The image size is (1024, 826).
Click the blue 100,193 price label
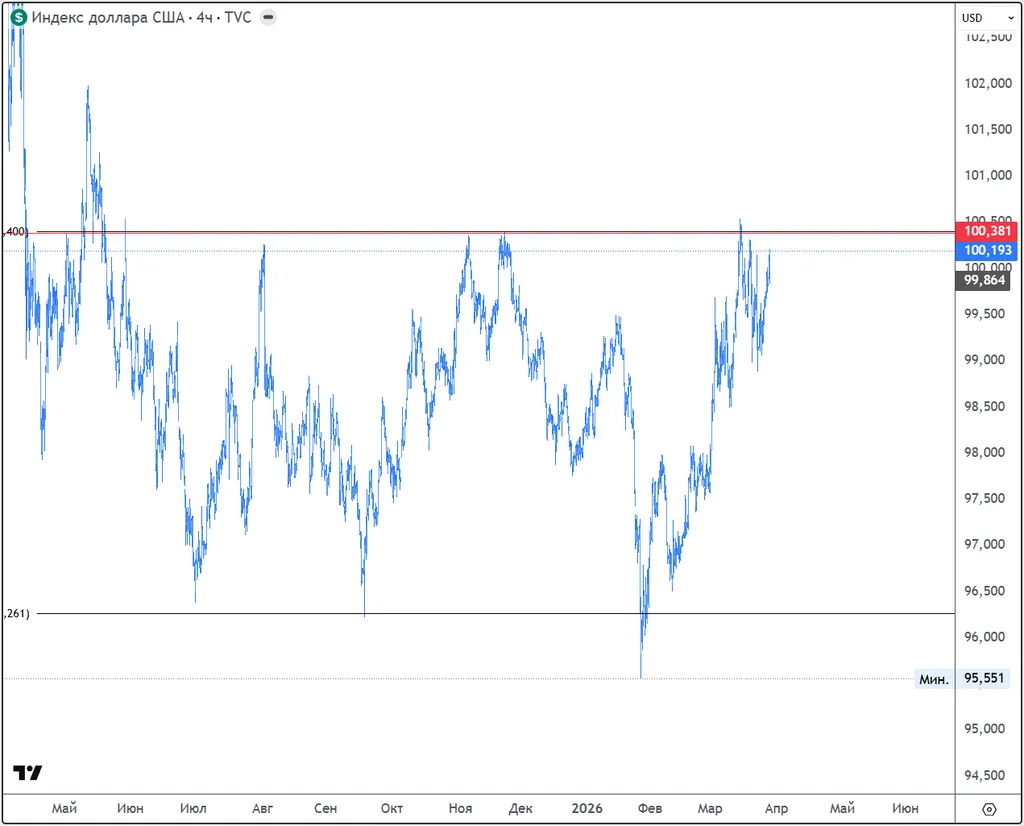click(x=988, y=250)
